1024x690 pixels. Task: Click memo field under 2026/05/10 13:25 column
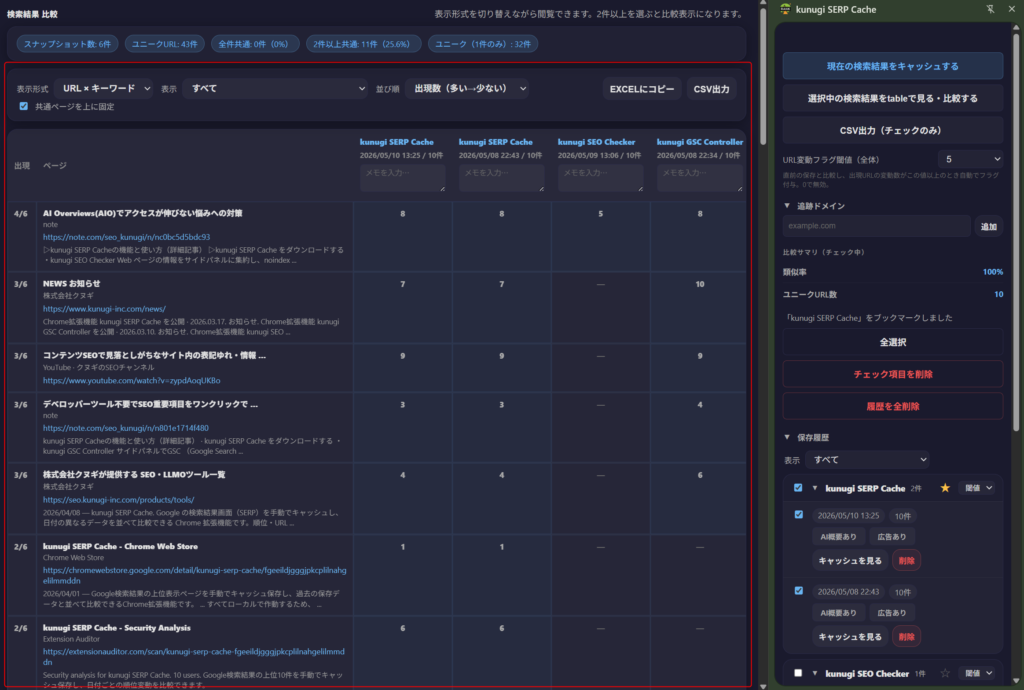coord(402,178)
